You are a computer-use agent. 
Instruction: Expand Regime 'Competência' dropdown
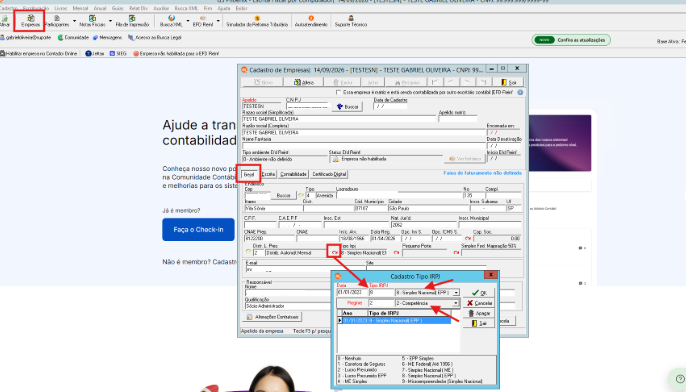456,303
